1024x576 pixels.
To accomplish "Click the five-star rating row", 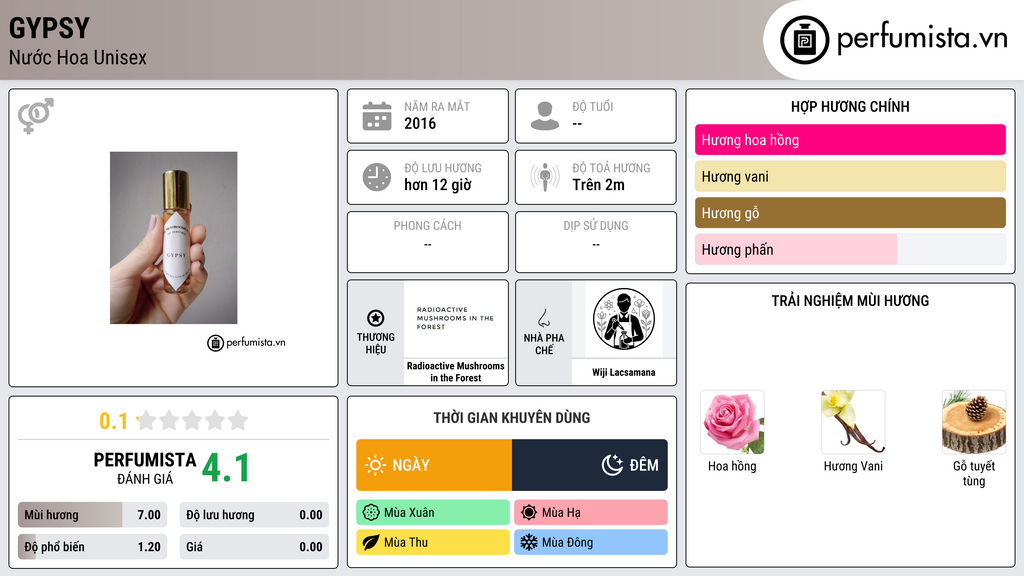I will click(x=193, y=420).
